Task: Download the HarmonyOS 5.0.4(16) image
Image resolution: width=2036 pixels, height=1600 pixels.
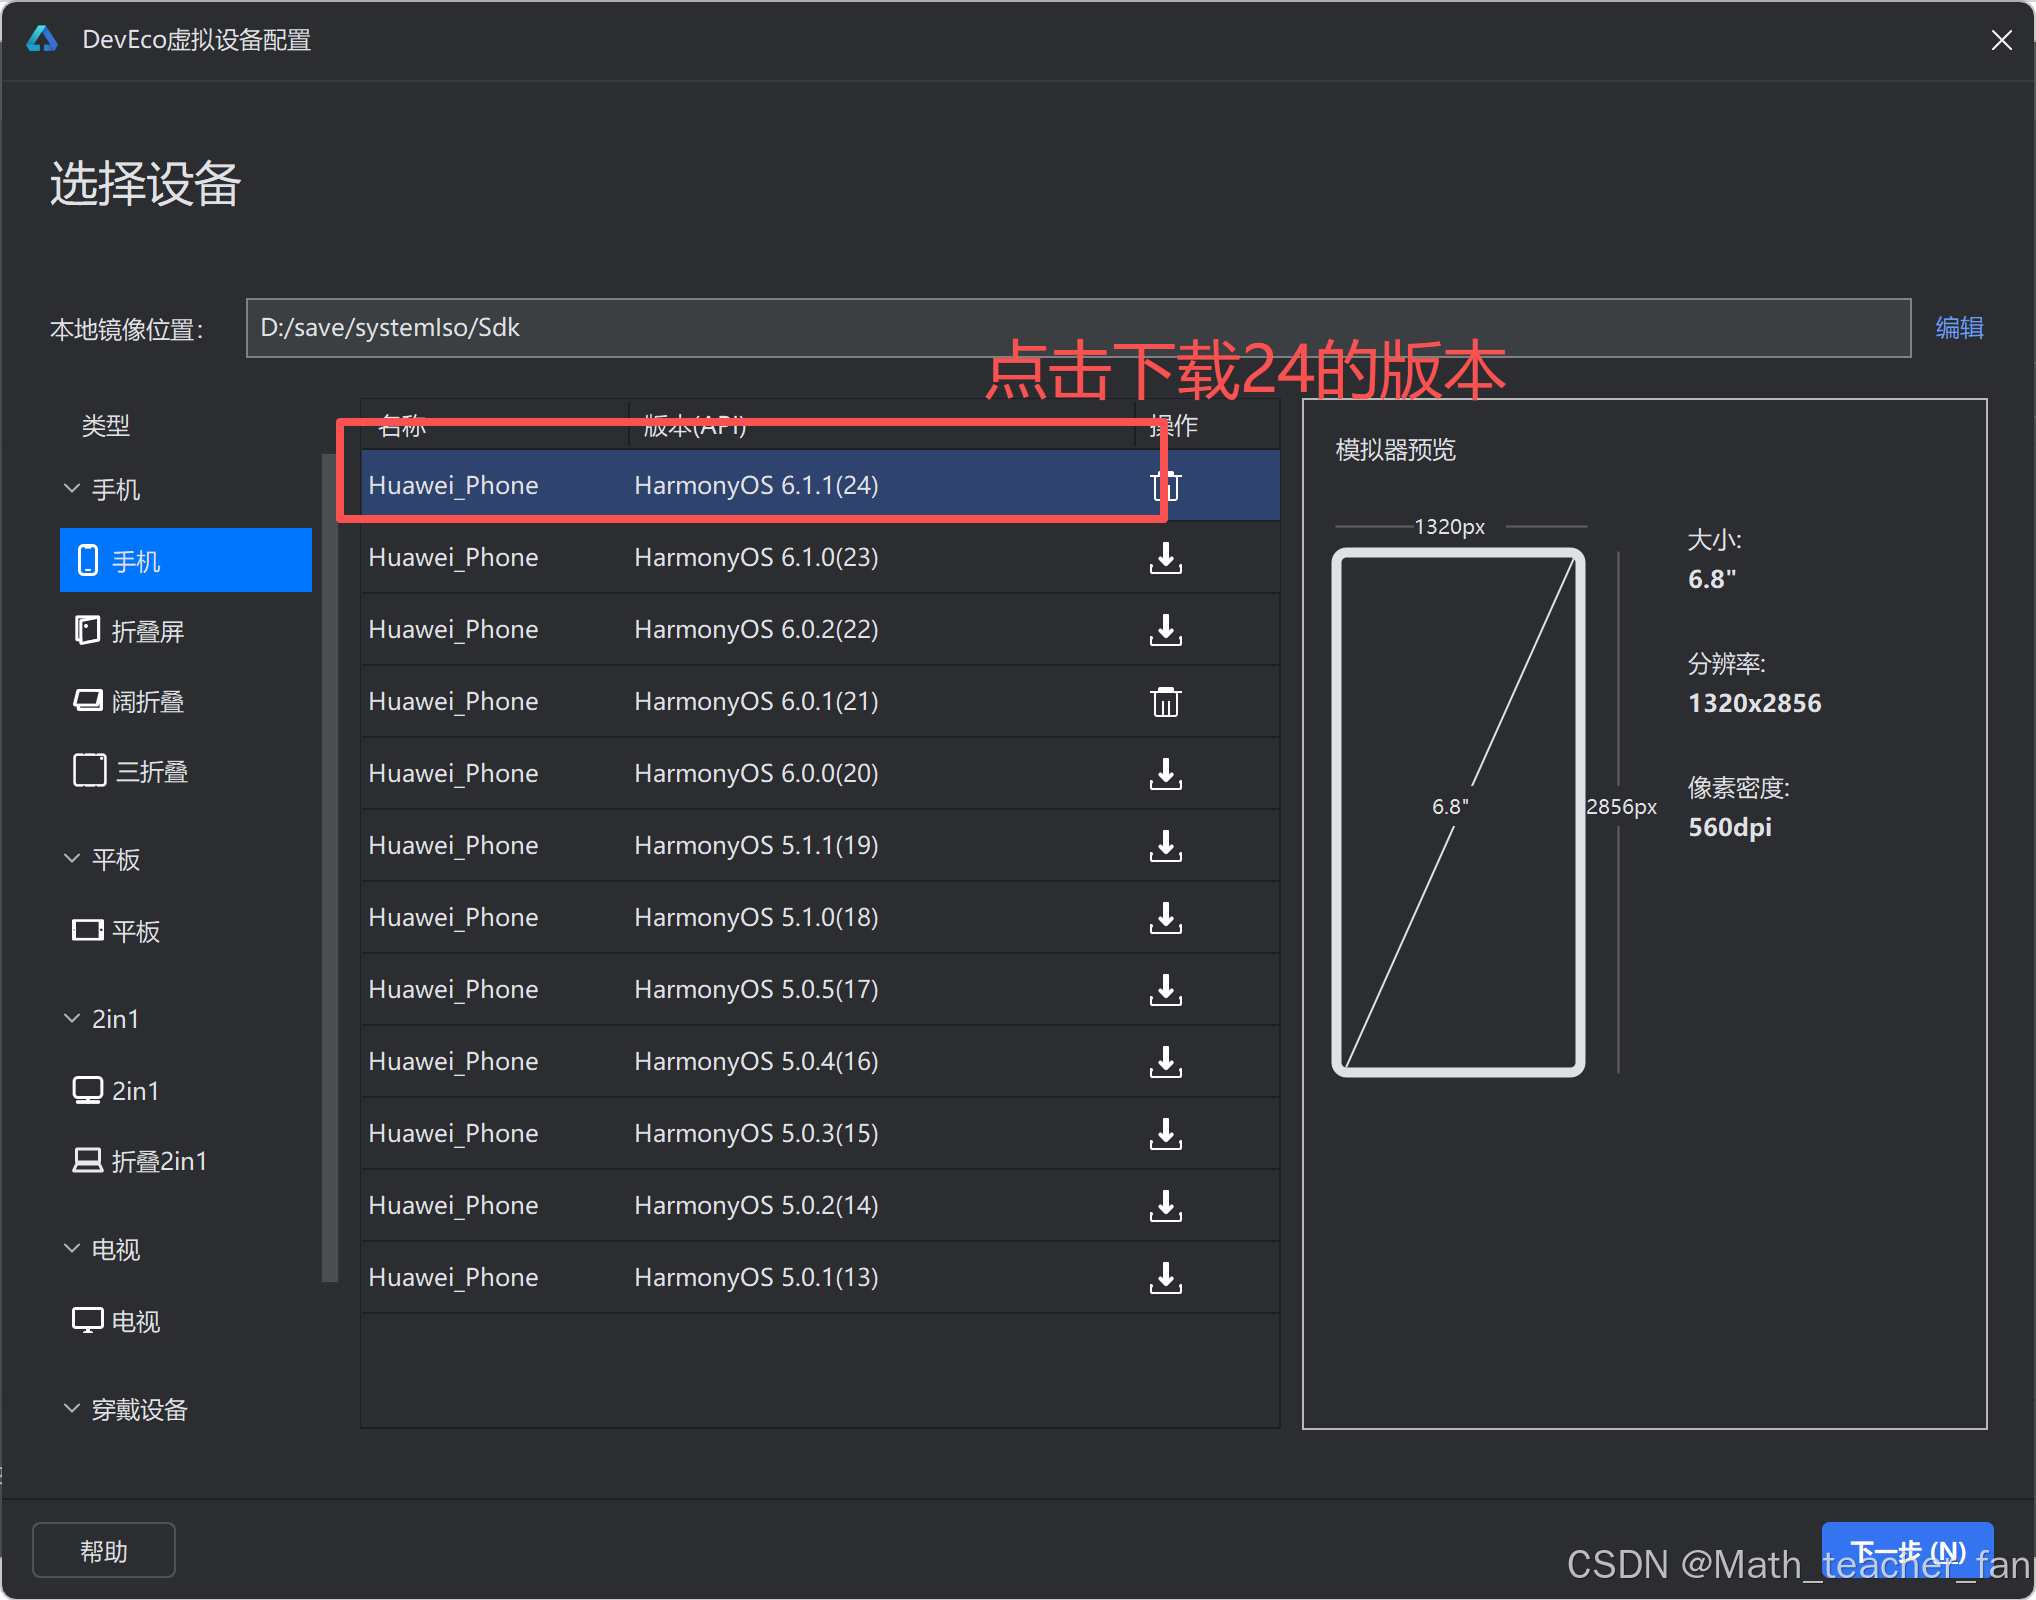Action: (1165, 1062)
